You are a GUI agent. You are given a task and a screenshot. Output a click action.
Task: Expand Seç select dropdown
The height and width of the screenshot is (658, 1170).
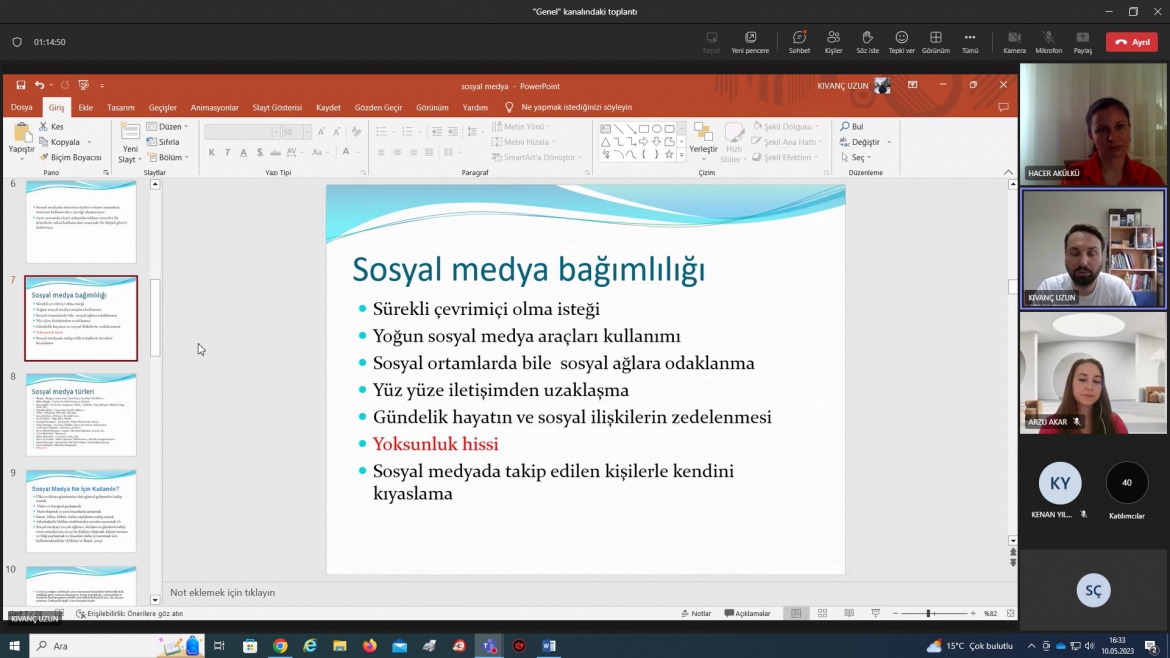click(x=869, y=157)
